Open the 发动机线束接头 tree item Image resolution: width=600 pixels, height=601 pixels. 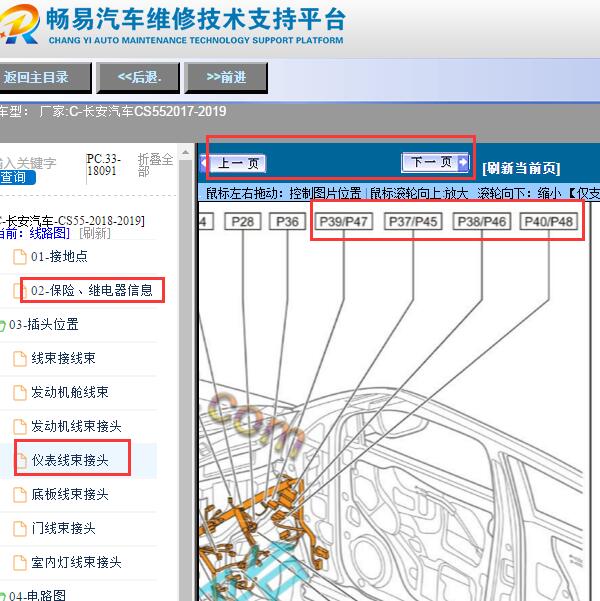76,426
